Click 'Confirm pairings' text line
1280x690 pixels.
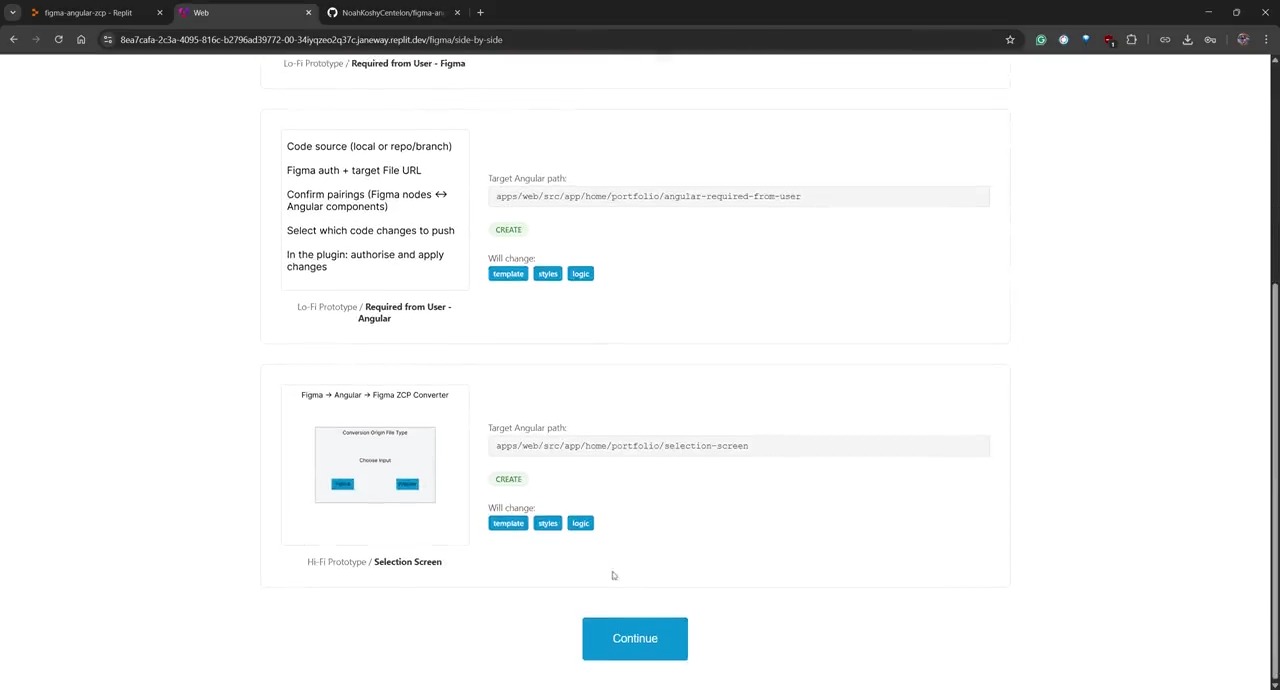click(x=367, y=200)
